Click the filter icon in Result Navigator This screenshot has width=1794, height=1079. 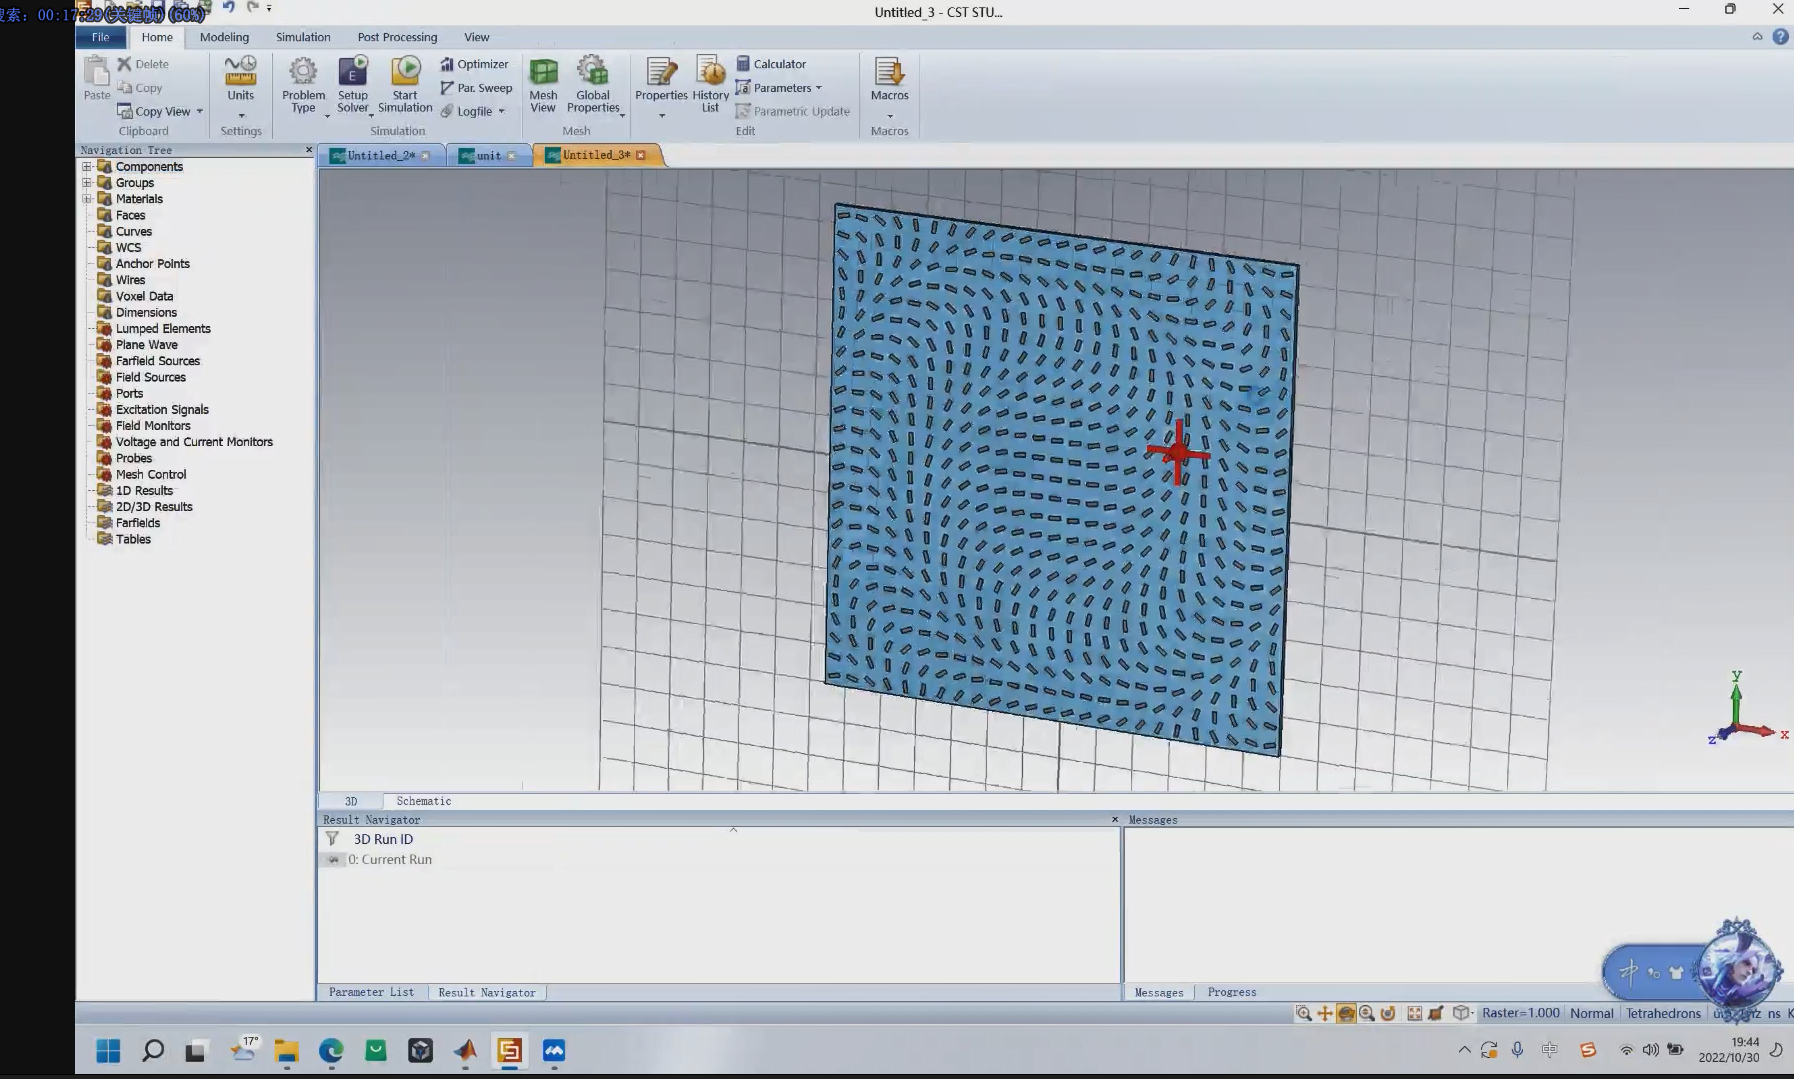(x=332, y=839)
